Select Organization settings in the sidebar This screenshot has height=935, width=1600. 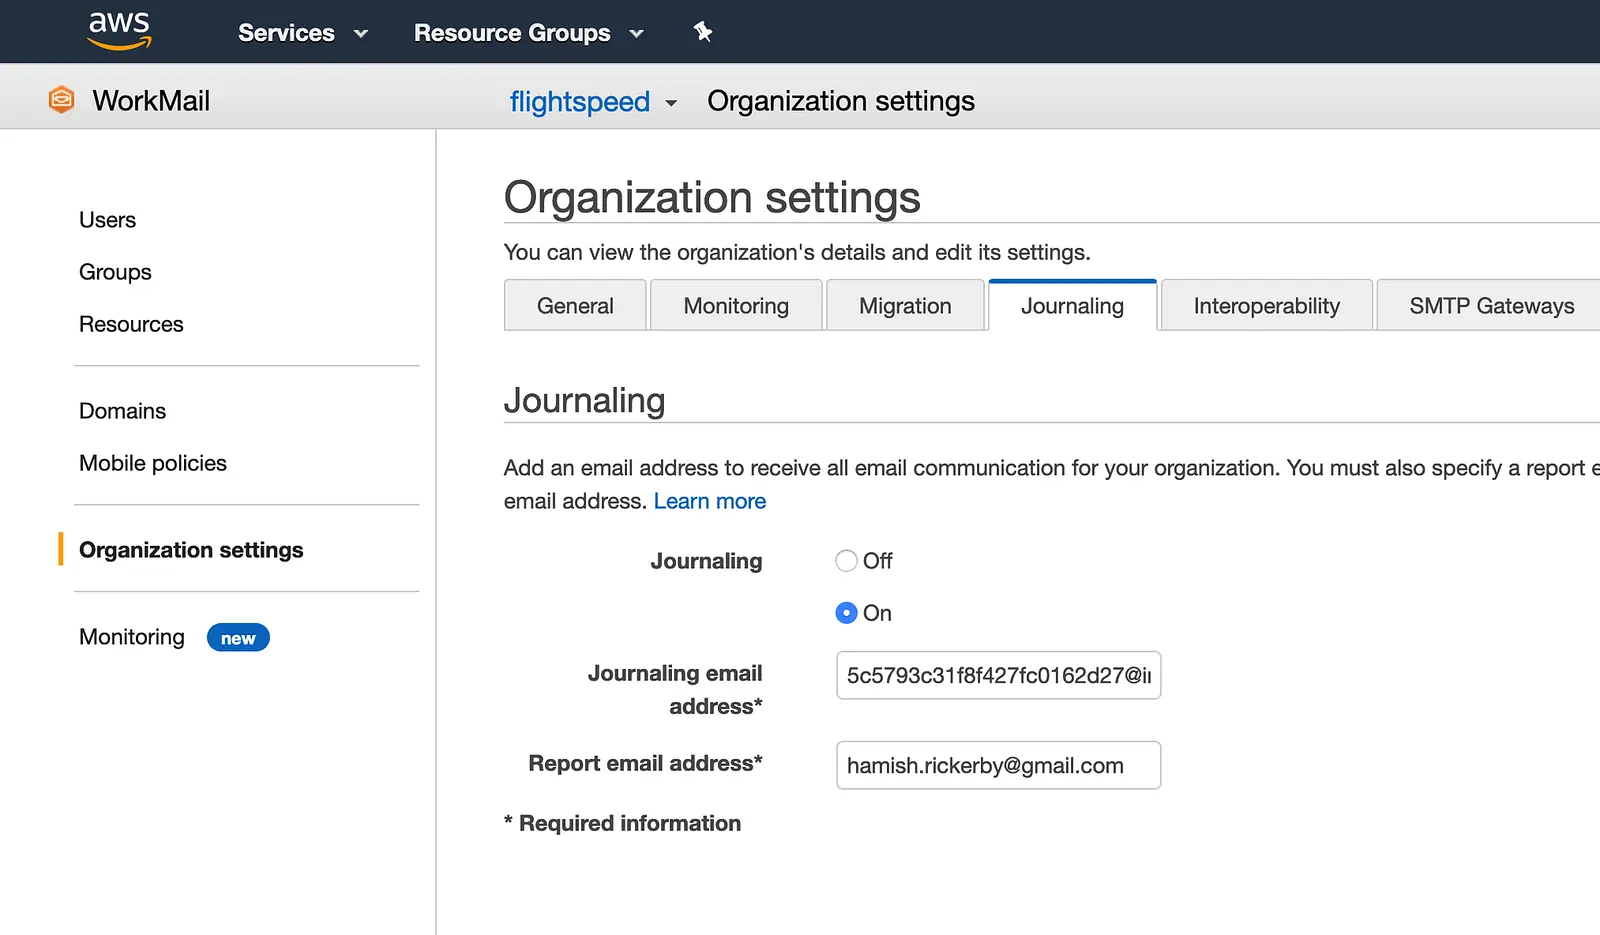[x=191, y=550]
